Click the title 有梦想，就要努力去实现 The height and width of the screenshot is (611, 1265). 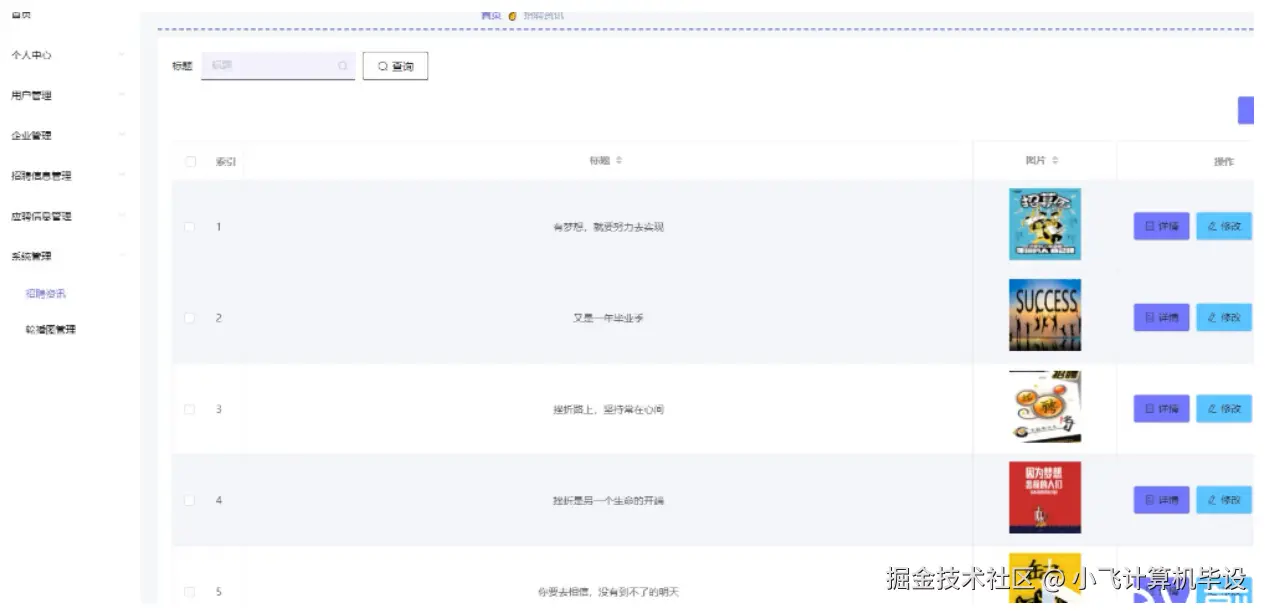point(608,227)
